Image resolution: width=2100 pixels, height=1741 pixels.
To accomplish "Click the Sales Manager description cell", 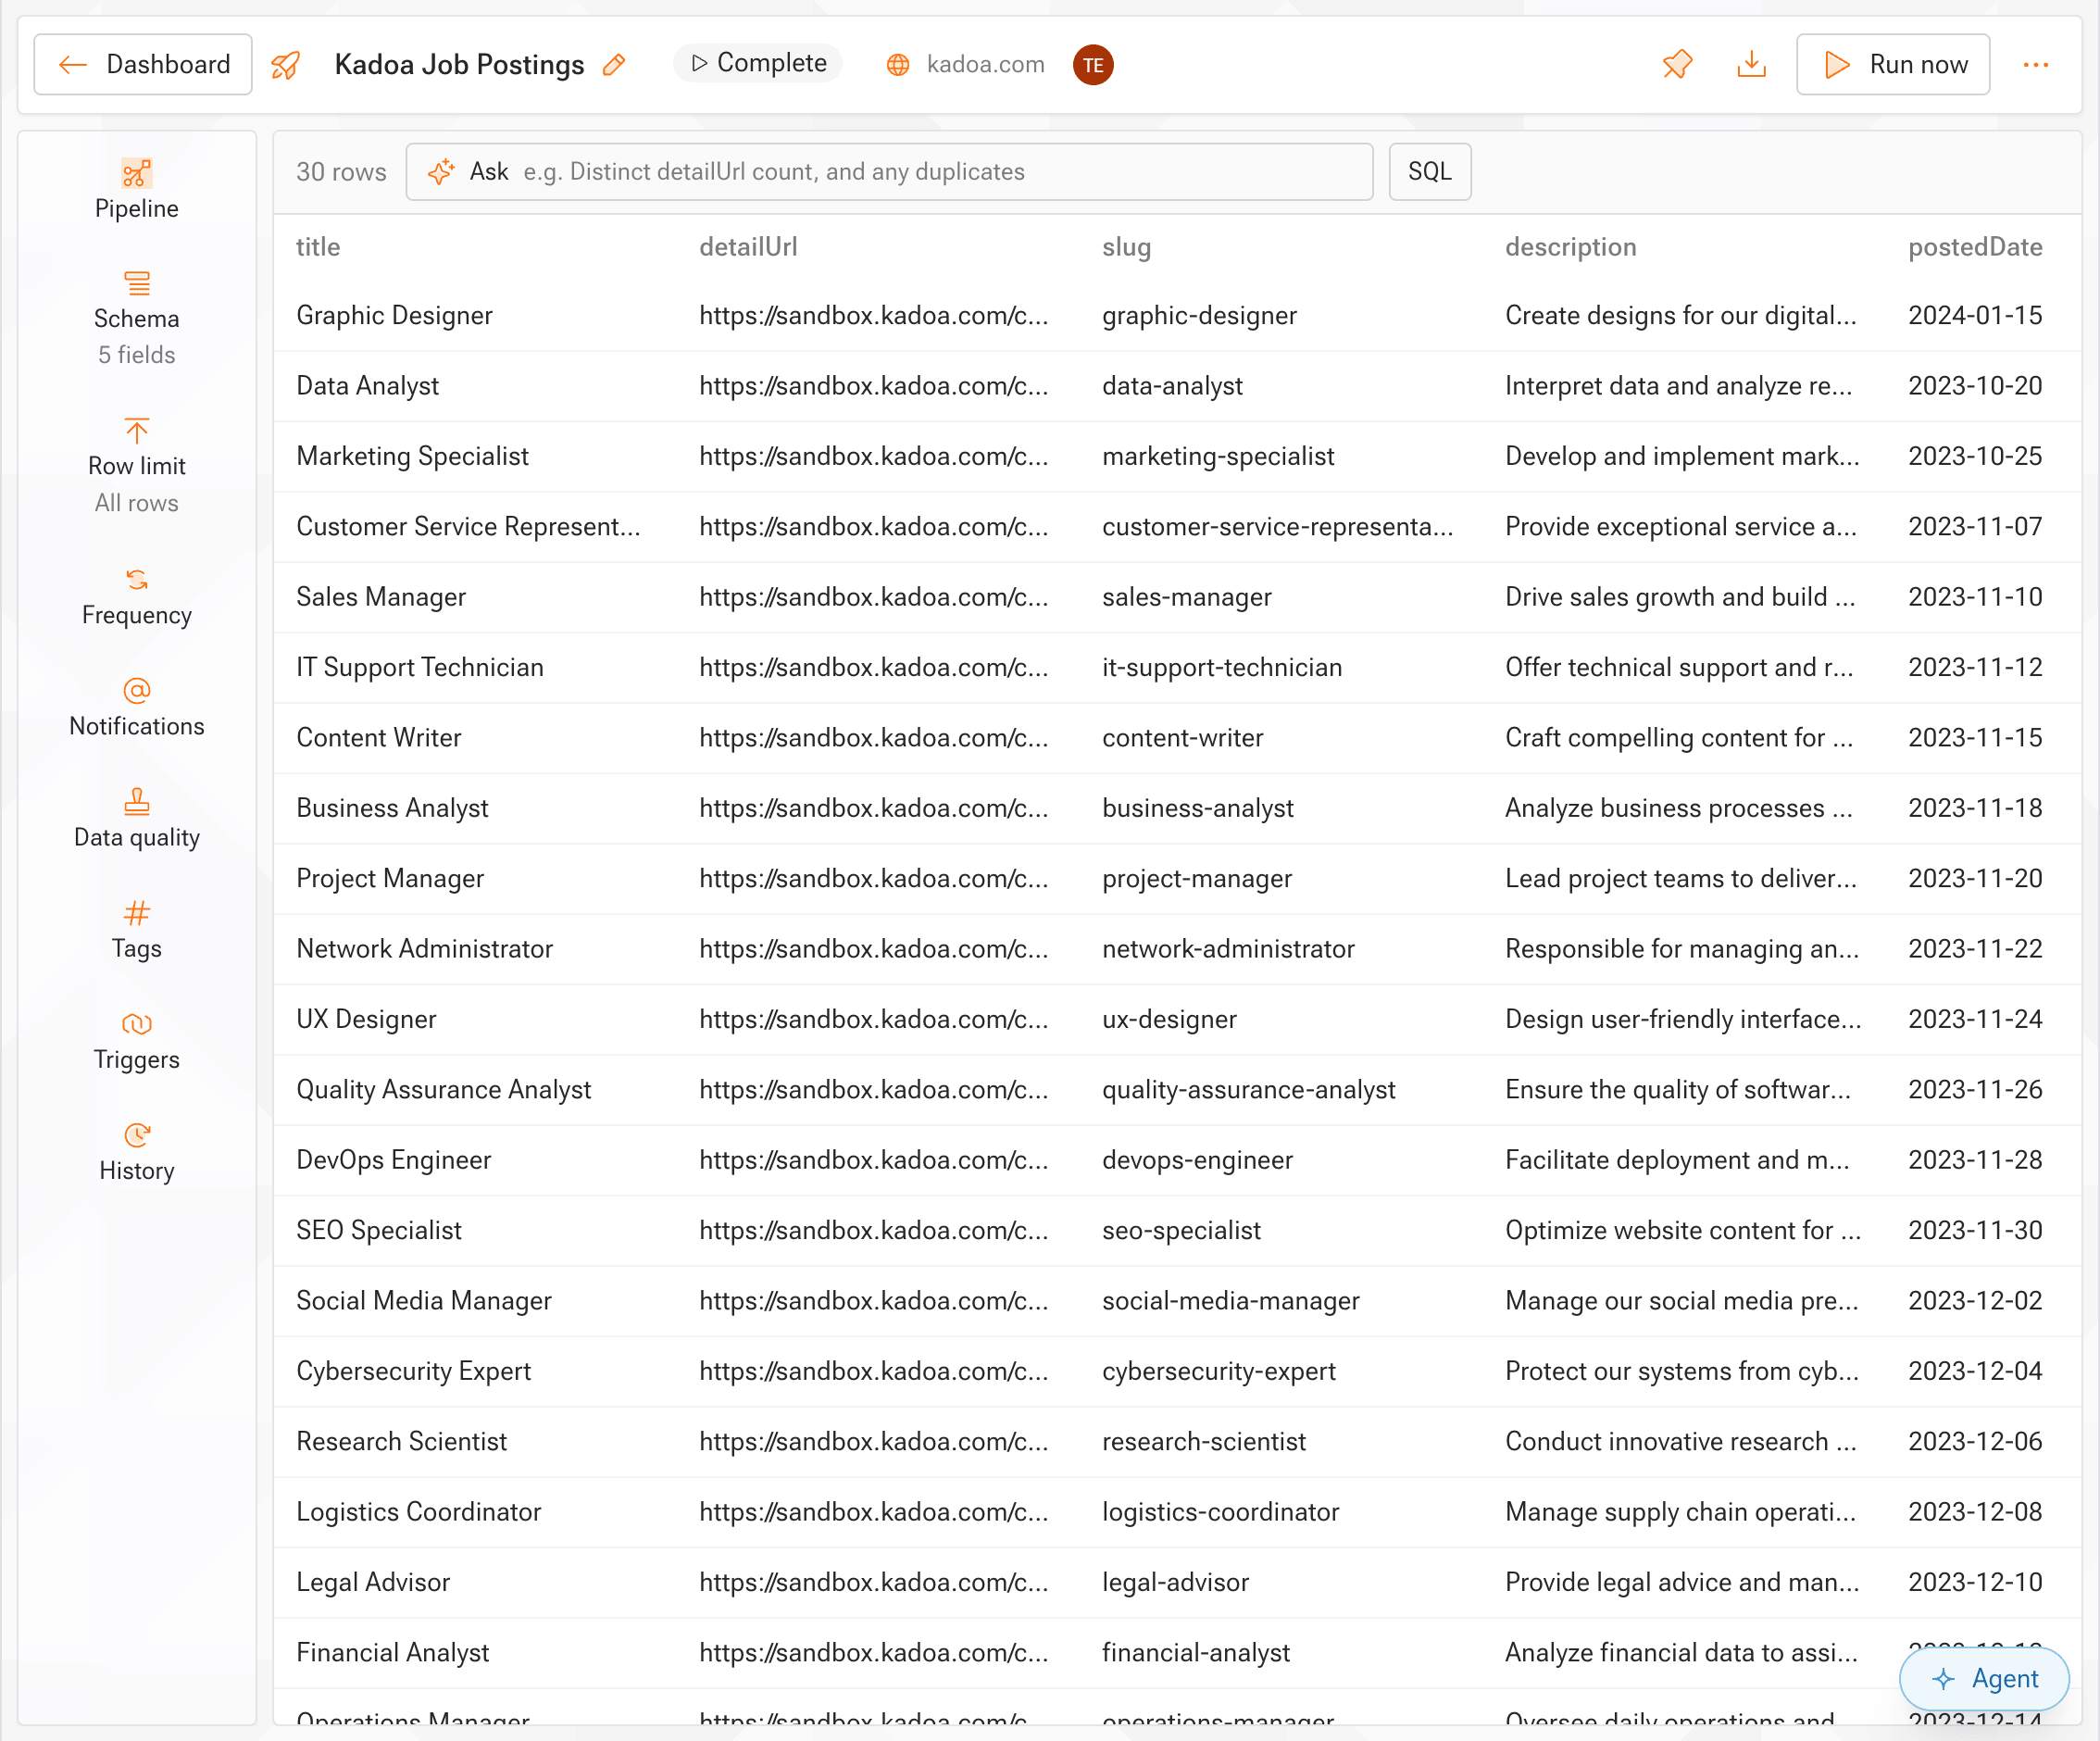I will 1680,597.
